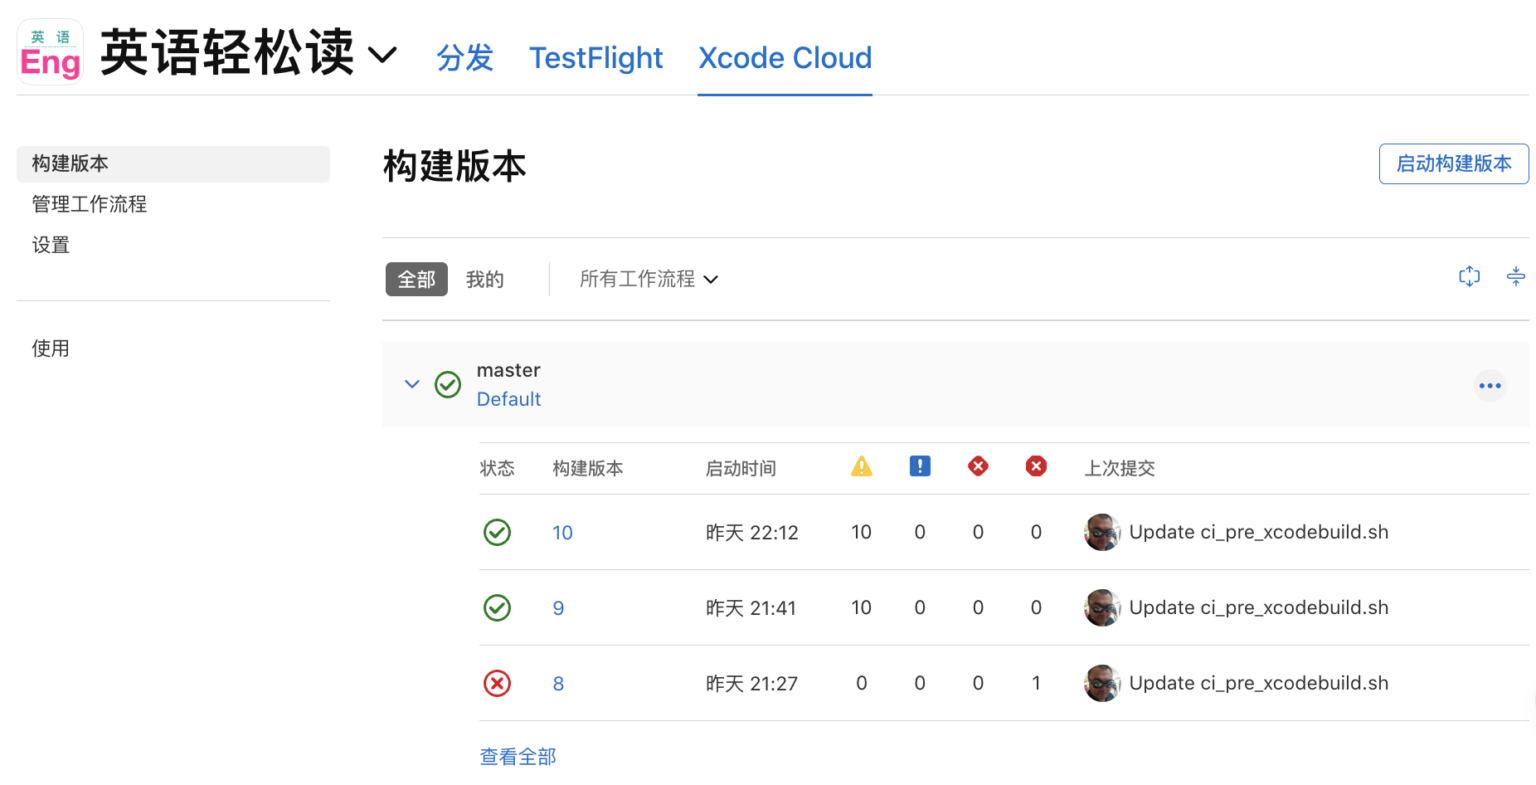Screen dimensions: 1536x785
Task: Click the green success status of build 10
Action: (497, 532)
